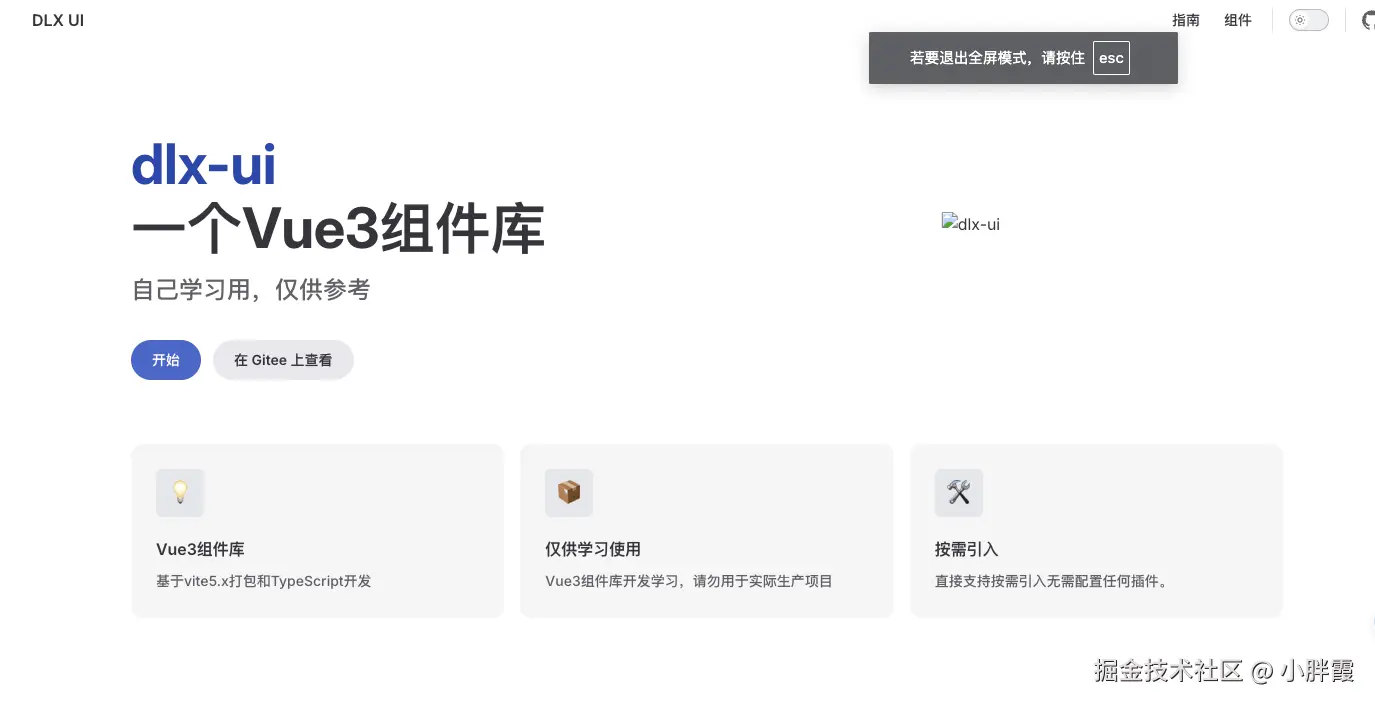Click the 基于vite5.x打包和TypeScript开发 description text
The width and height of the screenshot is (1375, 705).
(264, 581)
